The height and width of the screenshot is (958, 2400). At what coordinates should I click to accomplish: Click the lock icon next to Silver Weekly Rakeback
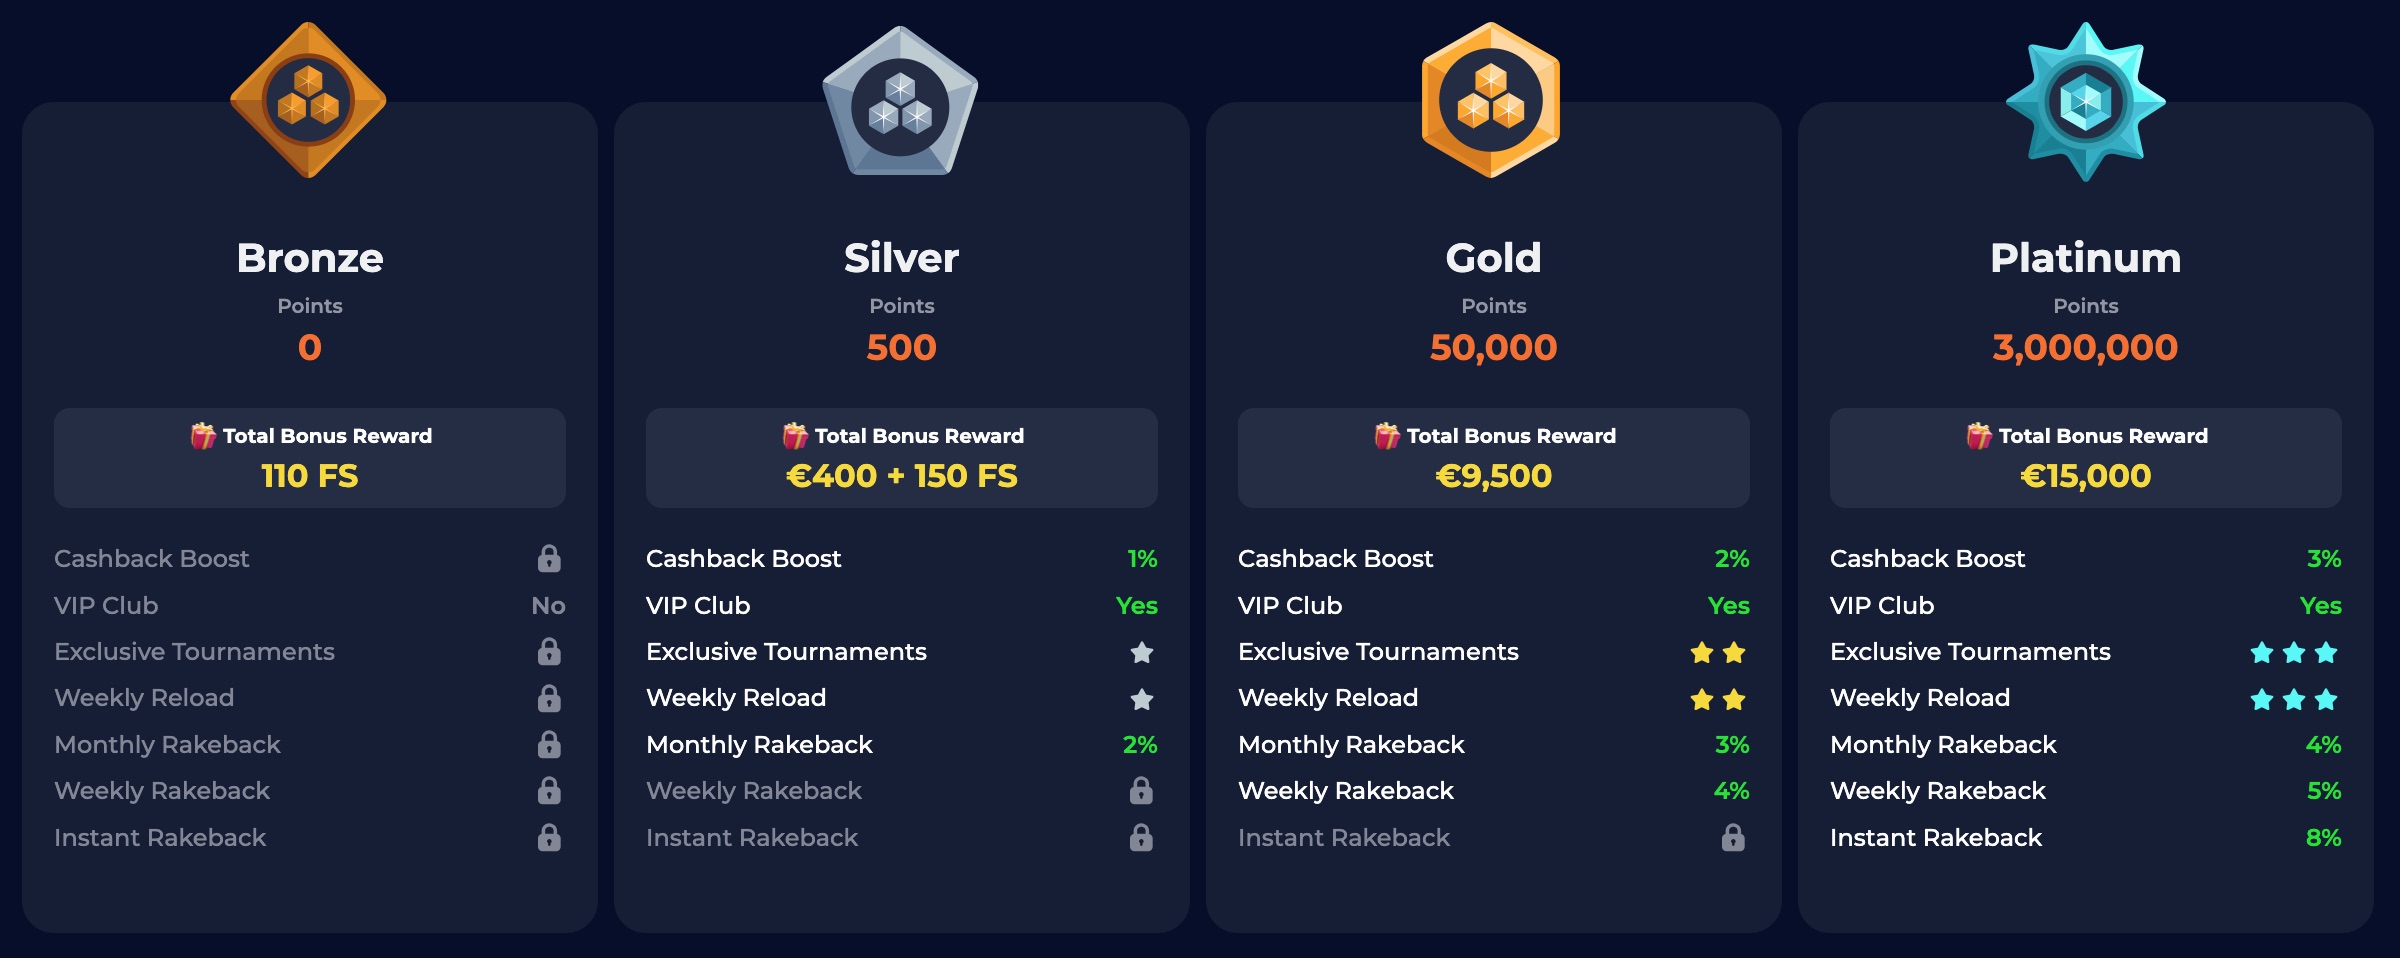pyautogui.click(x=1141, y=791)
